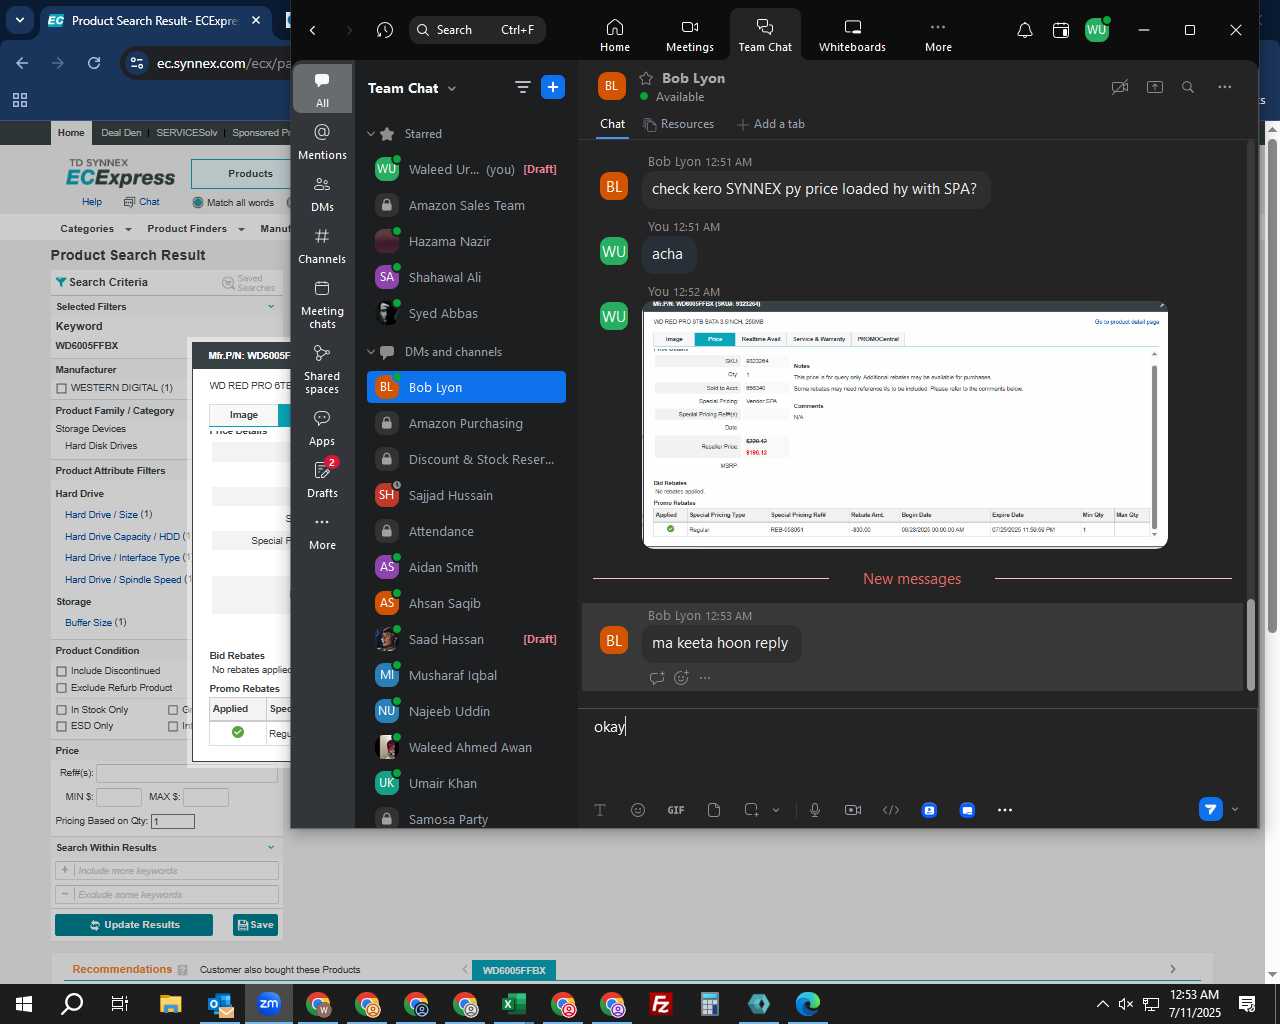Collapse DMs and channels section
Screen dimensions: 1280x1024
[x=371, y=352]
